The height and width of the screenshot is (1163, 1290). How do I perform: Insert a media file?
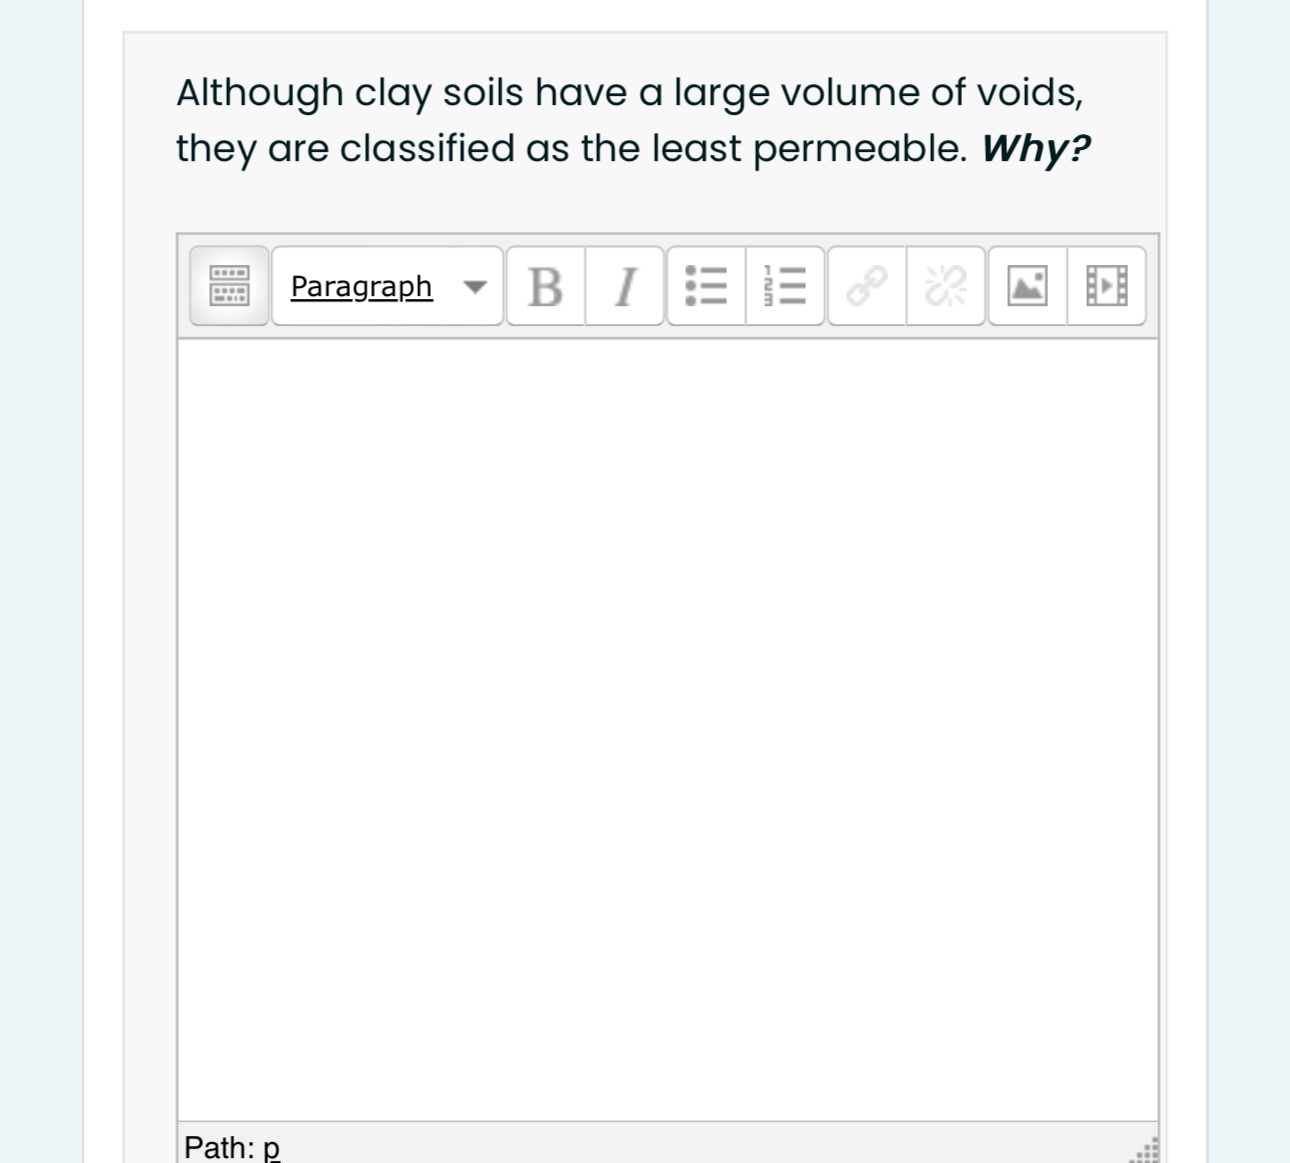point(1106,286)
